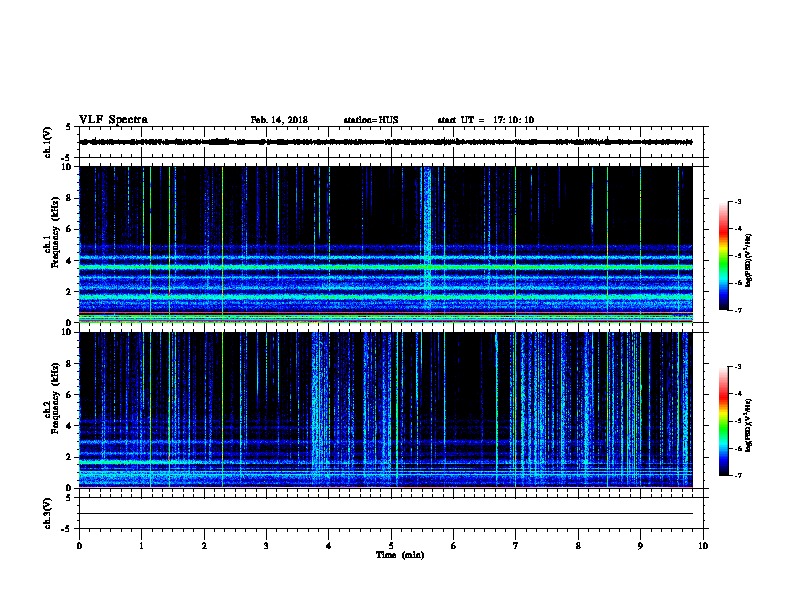Click the time axis tick label "1"
The height and width of the screenshot is (612, 792).
141,546
